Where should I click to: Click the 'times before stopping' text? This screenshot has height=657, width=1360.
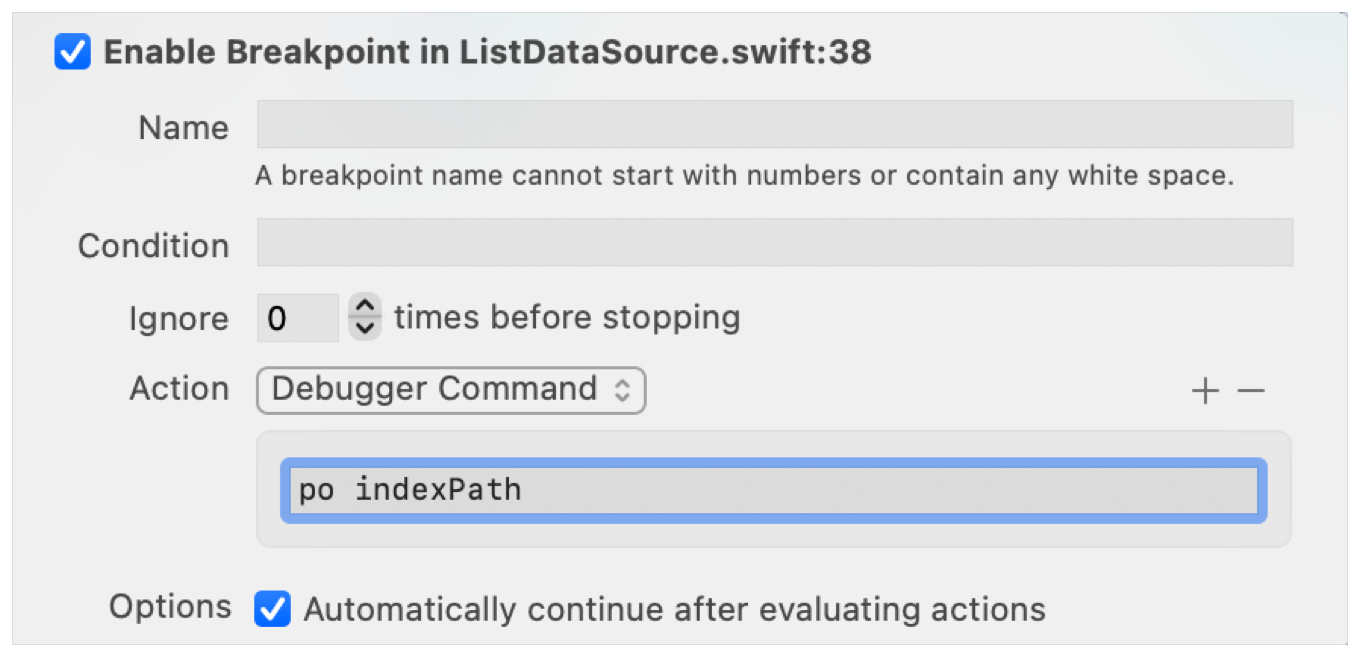pos(567,318)
